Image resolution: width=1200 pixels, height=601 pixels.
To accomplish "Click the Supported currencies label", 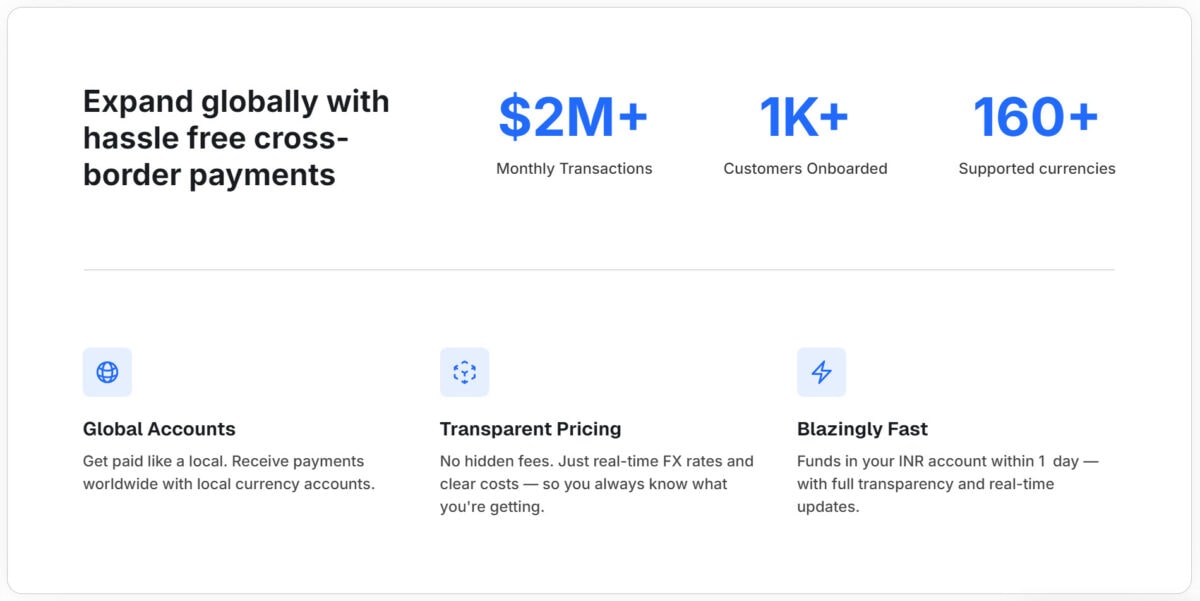I will click(1036, 168).
